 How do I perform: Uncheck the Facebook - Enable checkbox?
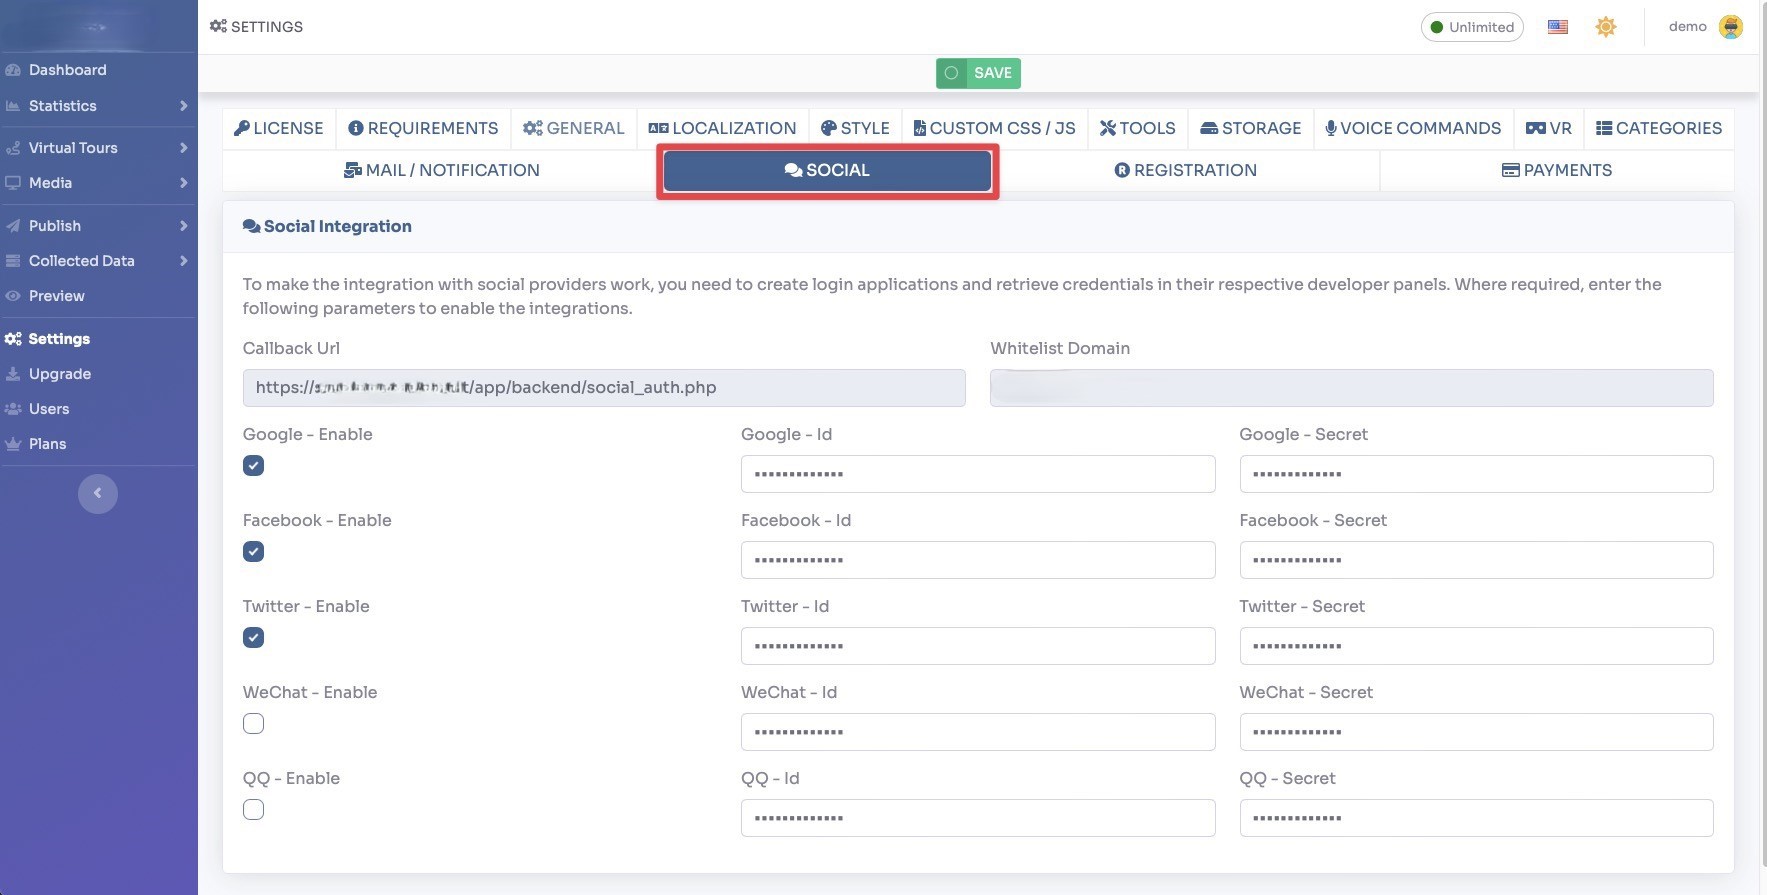pos(254,552)
